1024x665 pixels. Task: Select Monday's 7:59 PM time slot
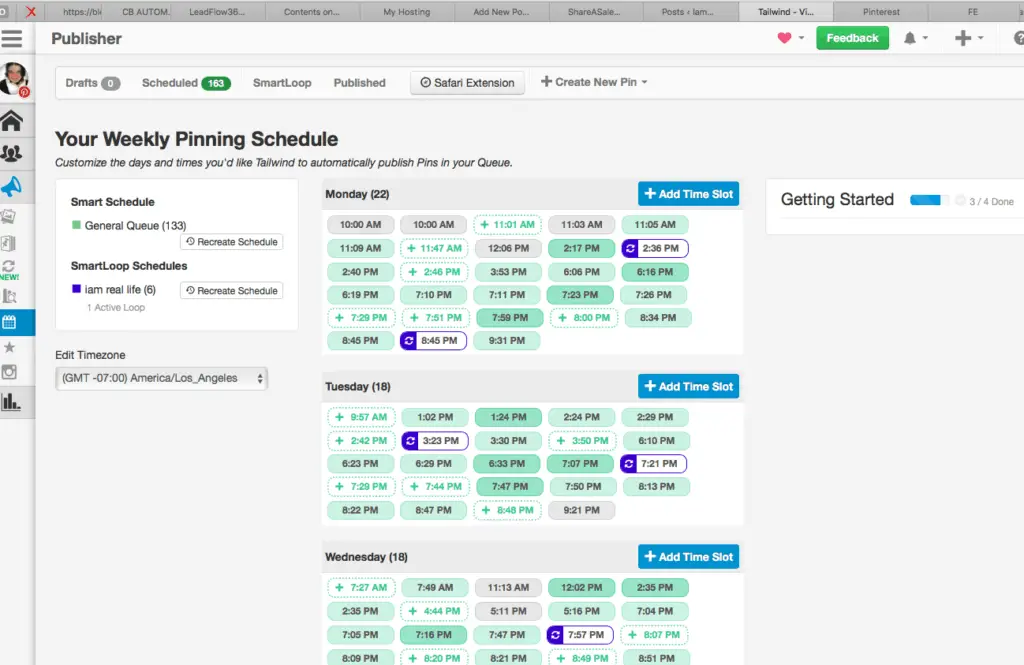tap(509, 317)
